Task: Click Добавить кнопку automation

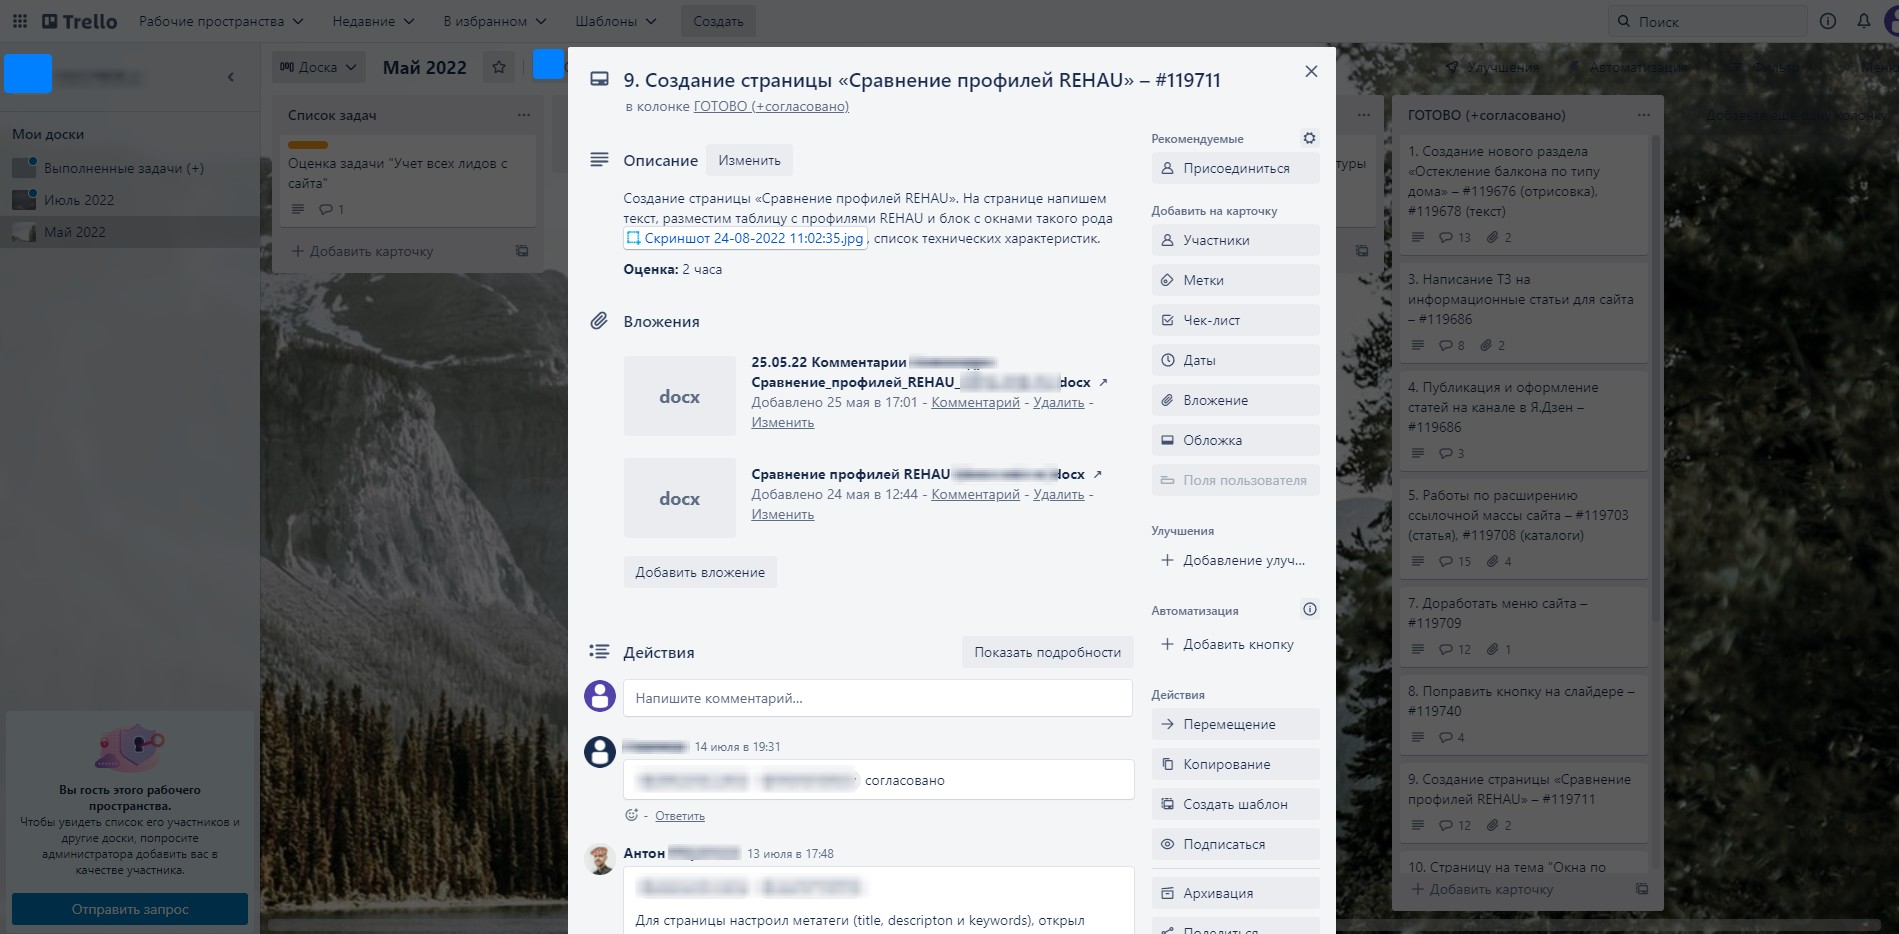Action: [x=1235, y=644]
